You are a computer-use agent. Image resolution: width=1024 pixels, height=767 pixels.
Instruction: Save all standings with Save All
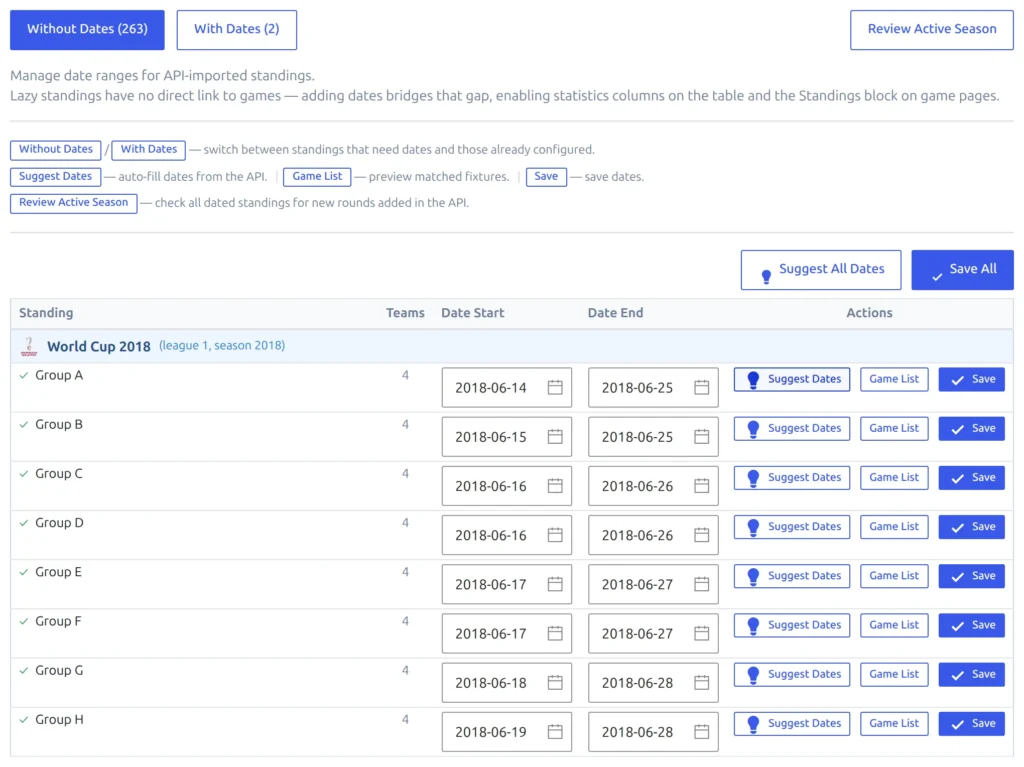click(963, 270)
